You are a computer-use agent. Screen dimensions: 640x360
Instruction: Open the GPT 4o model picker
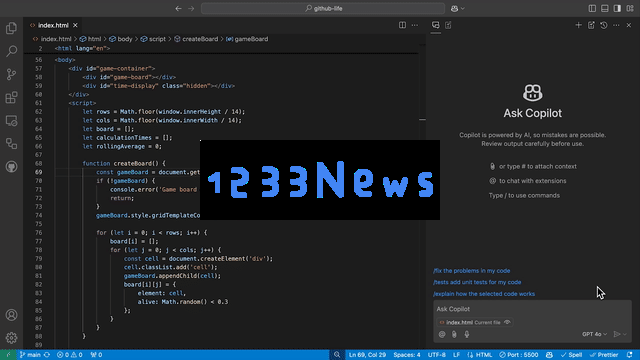(x=594, y=334)
